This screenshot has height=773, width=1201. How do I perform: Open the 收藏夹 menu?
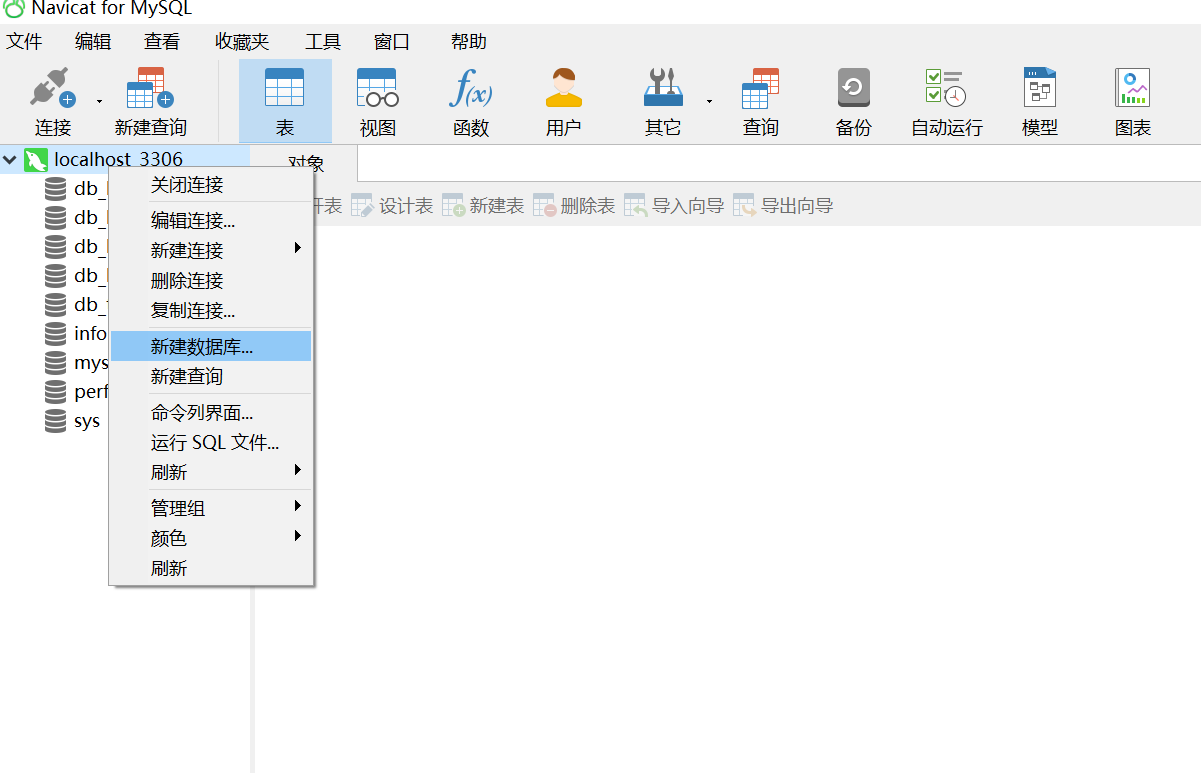pos(242,42)
